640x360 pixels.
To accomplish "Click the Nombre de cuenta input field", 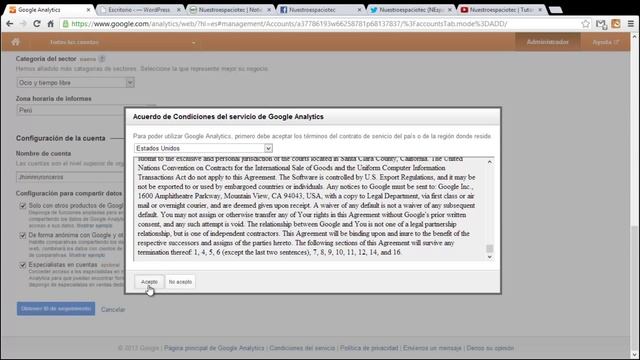I will pos(71,177).
